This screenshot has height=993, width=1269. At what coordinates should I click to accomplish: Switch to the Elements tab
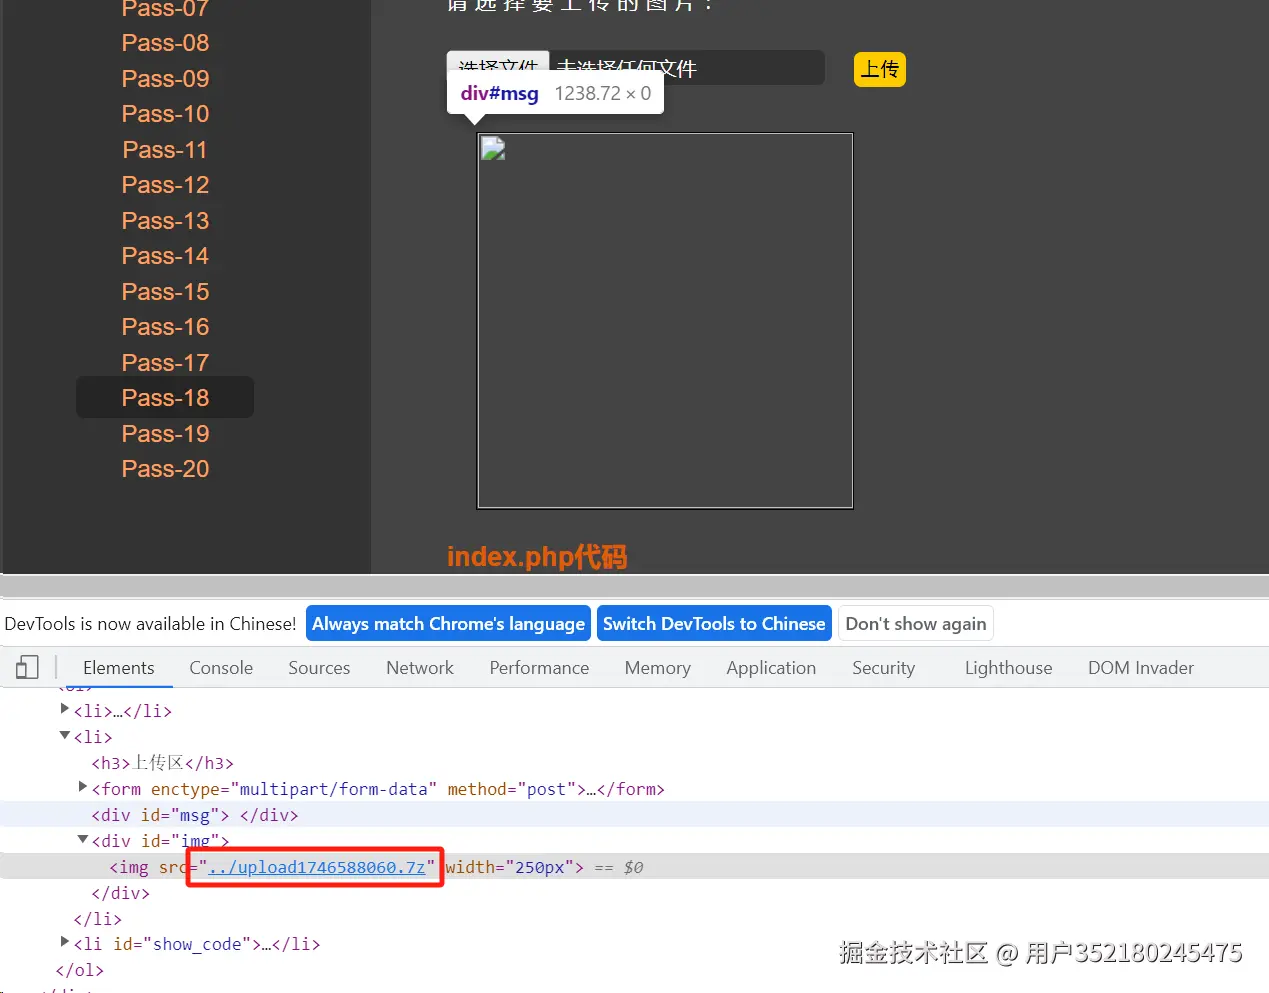pos(119,668)
